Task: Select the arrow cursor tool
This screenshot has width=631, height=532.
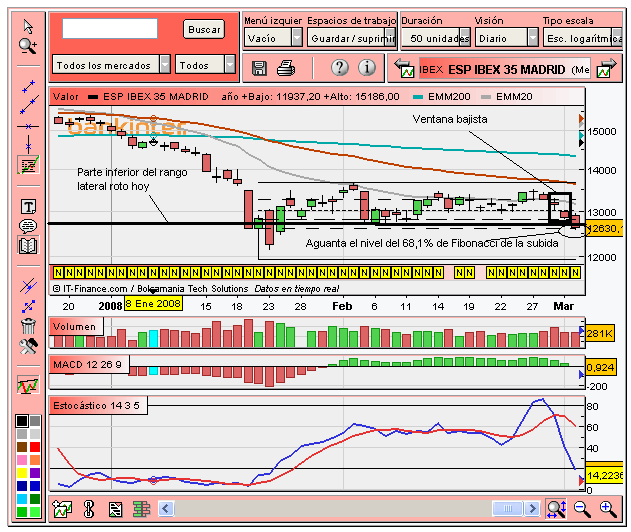Action: (x=28, y=27)
